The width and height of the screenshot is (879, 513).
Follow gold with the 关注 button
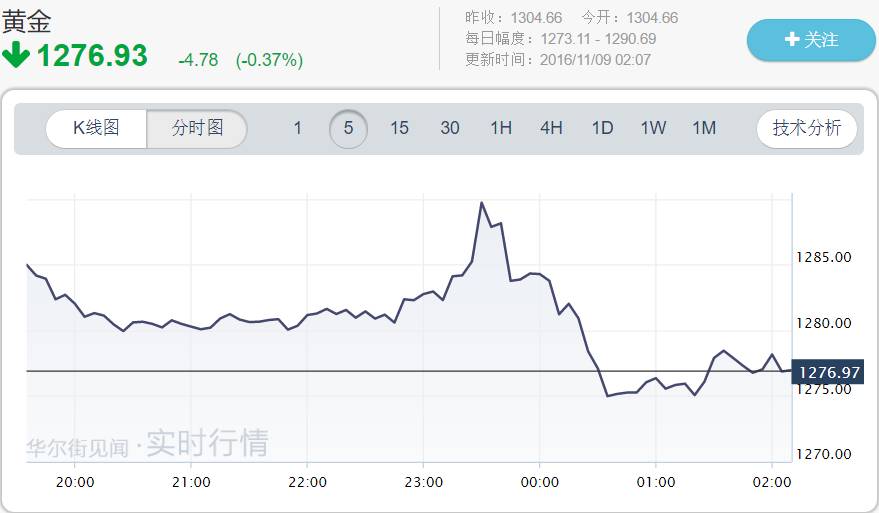click(x=811, y=40)
